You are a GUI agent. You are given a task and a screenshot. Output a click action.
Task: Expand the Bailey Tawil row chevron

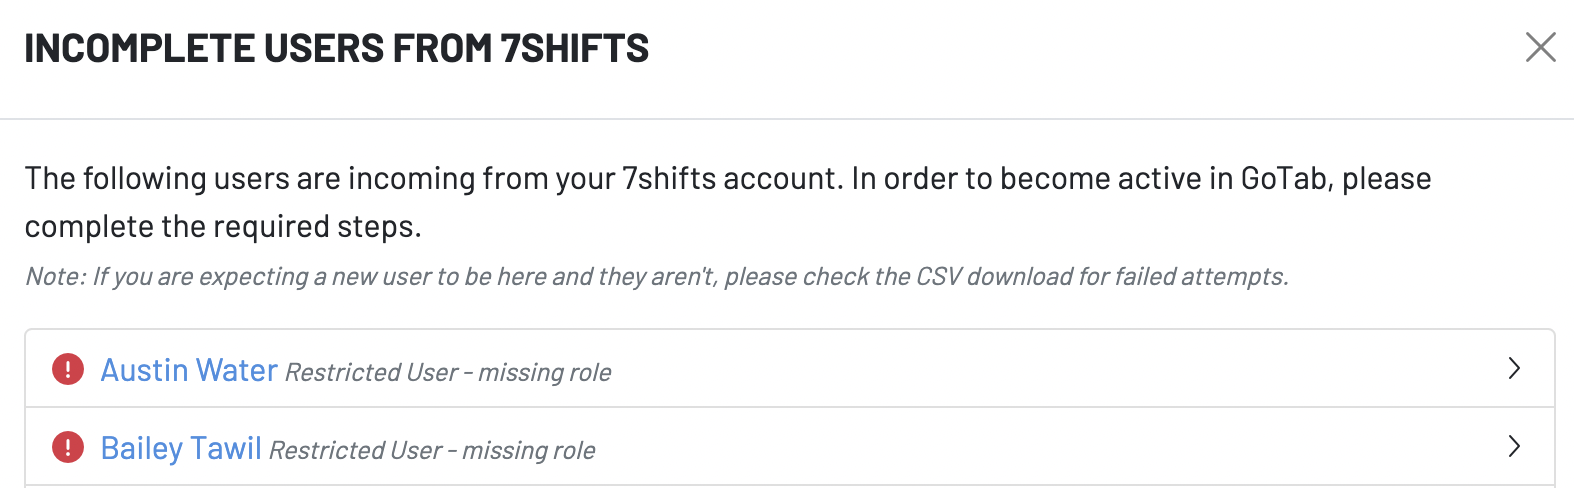pos(1514,446)
